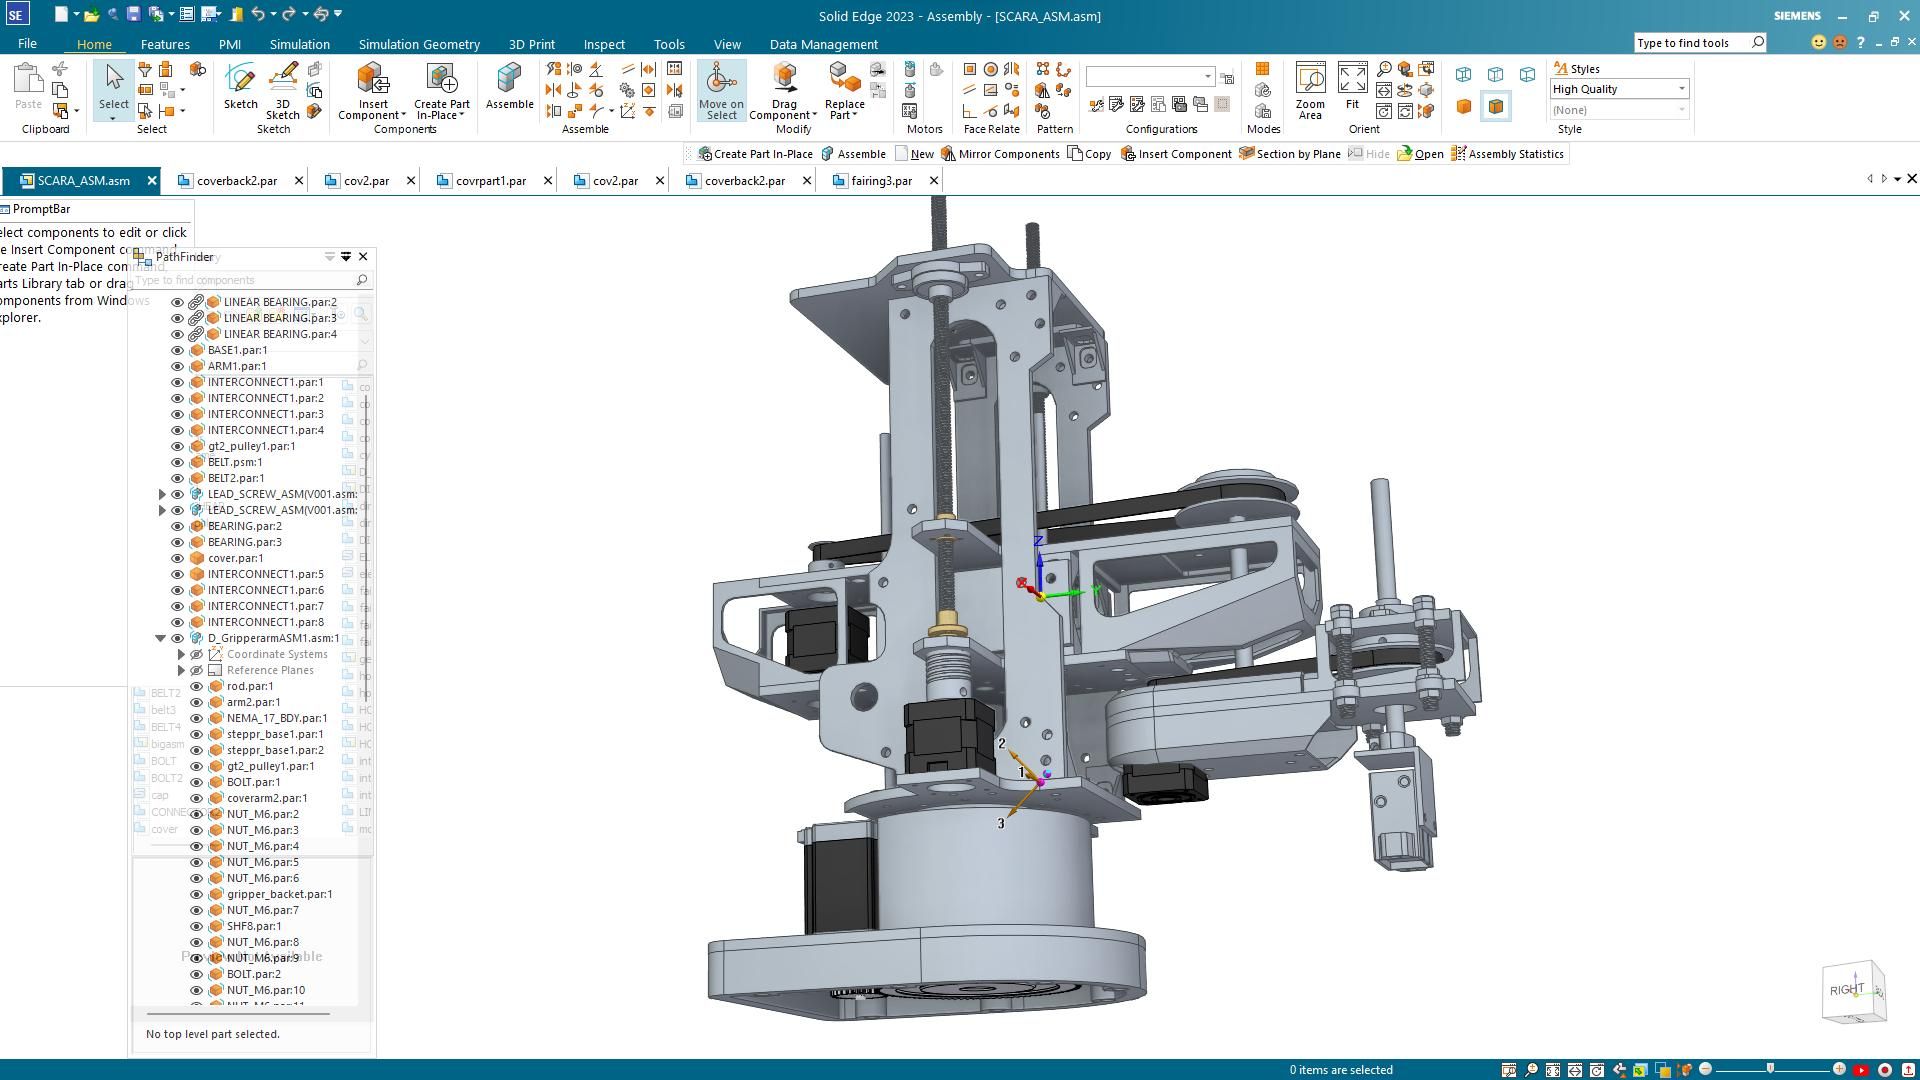Open the High Quality style dropdown
The image size is (1920, 1080).
(1681, 89)
